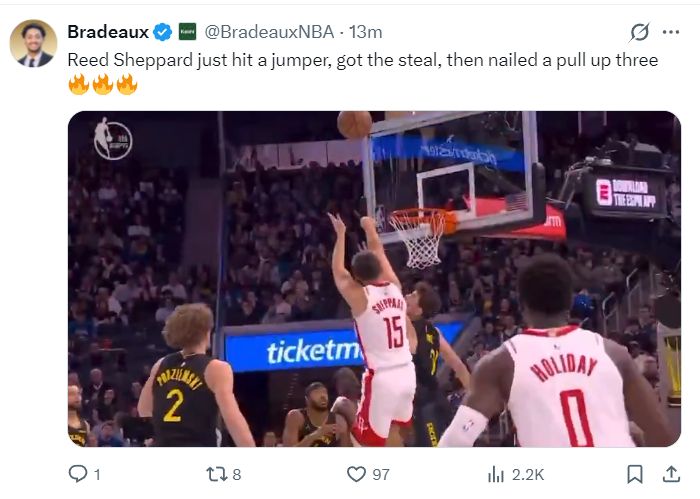Like the post with the heart icon

[x=356, y=474]
